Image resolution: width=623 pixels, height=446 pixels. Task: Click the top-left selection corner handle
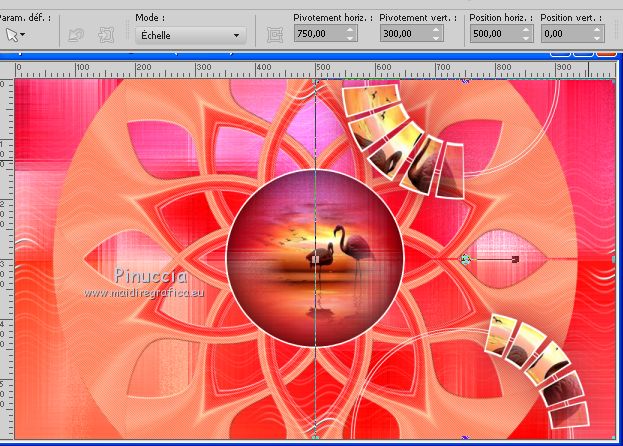[x=316, y=82]
